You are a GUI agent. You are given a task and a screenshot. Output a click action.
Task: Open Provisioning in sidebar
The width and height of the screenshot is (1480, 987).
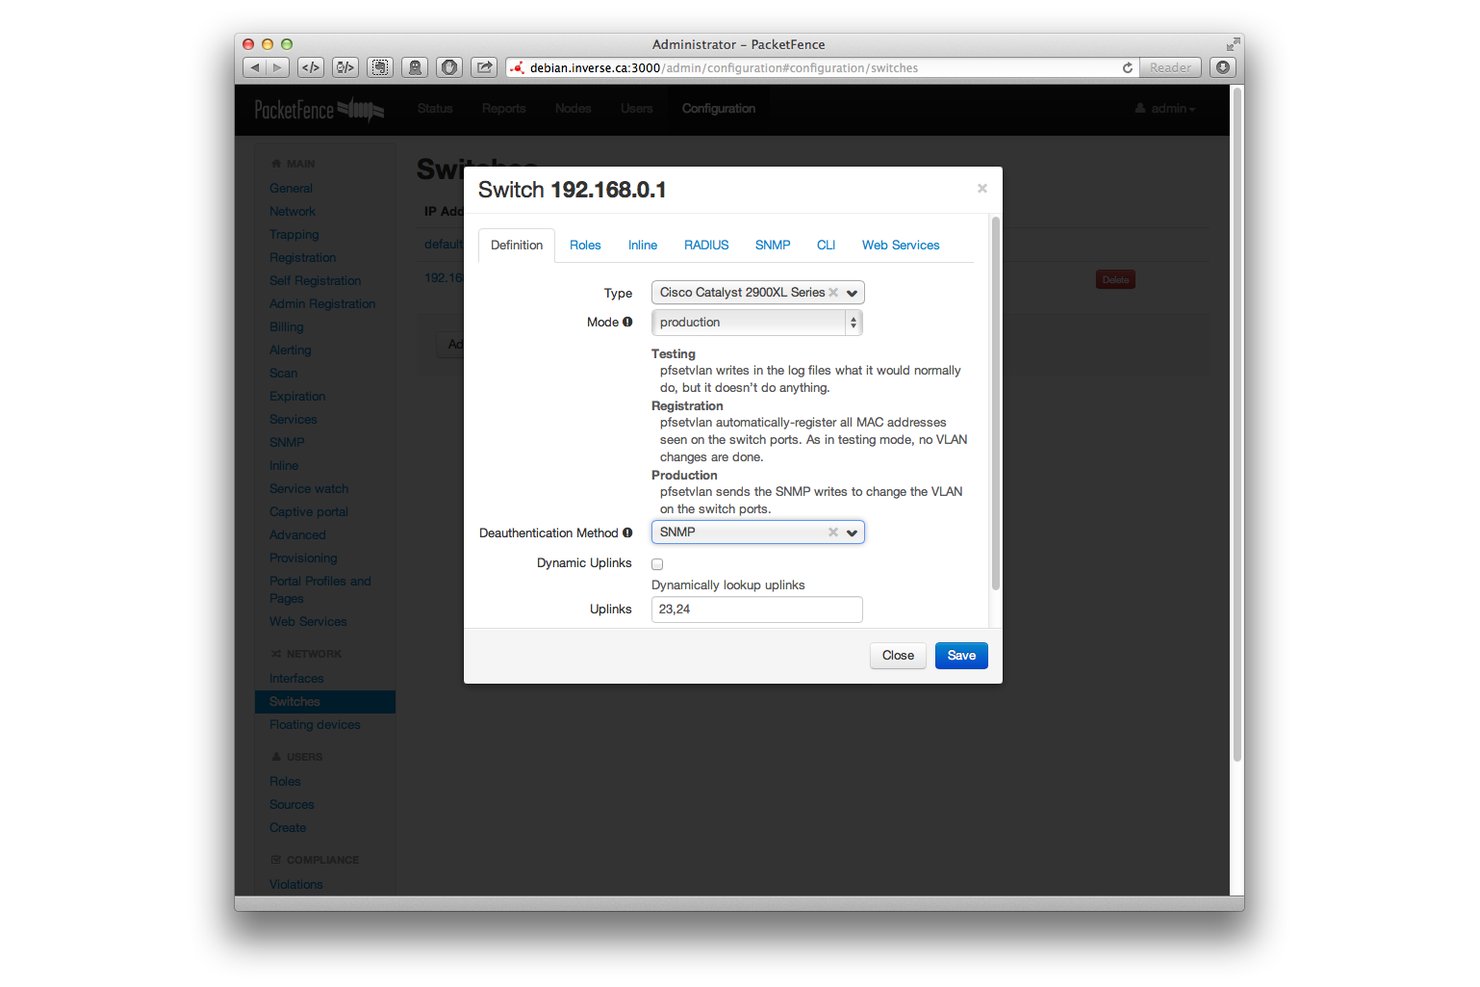(303, 558)
